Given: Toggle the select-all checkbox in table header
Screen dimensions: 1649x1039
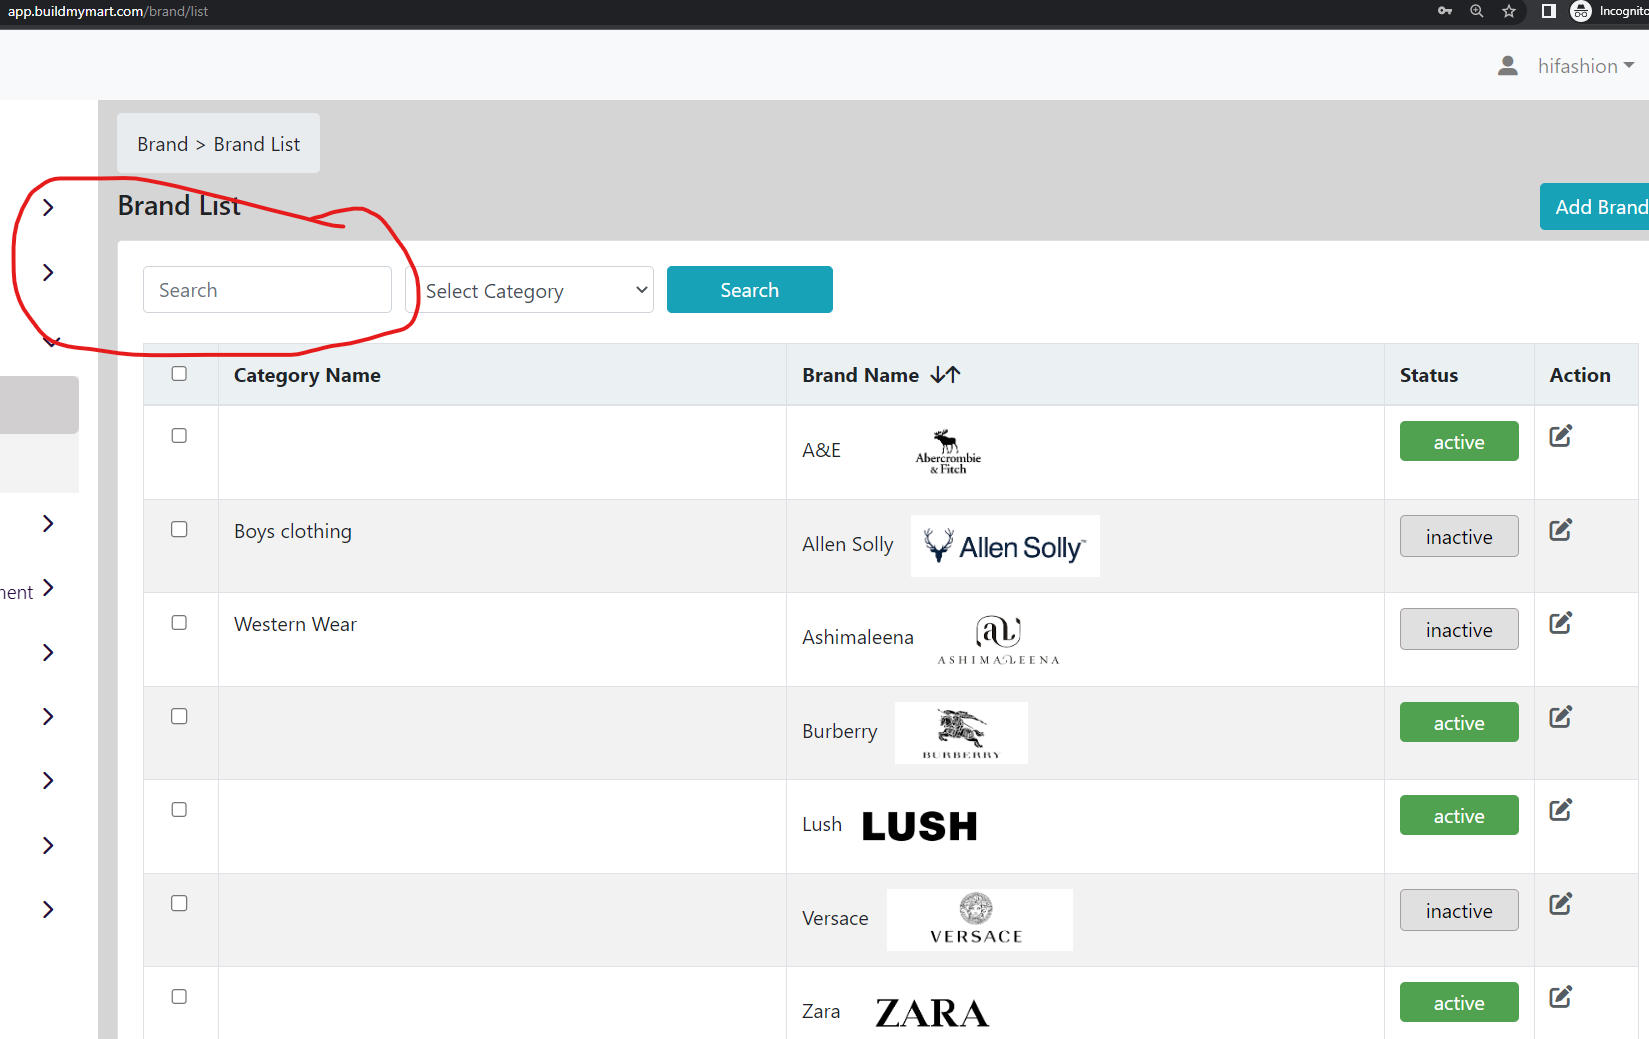Looking at the screenshot, I should [179, 374].
